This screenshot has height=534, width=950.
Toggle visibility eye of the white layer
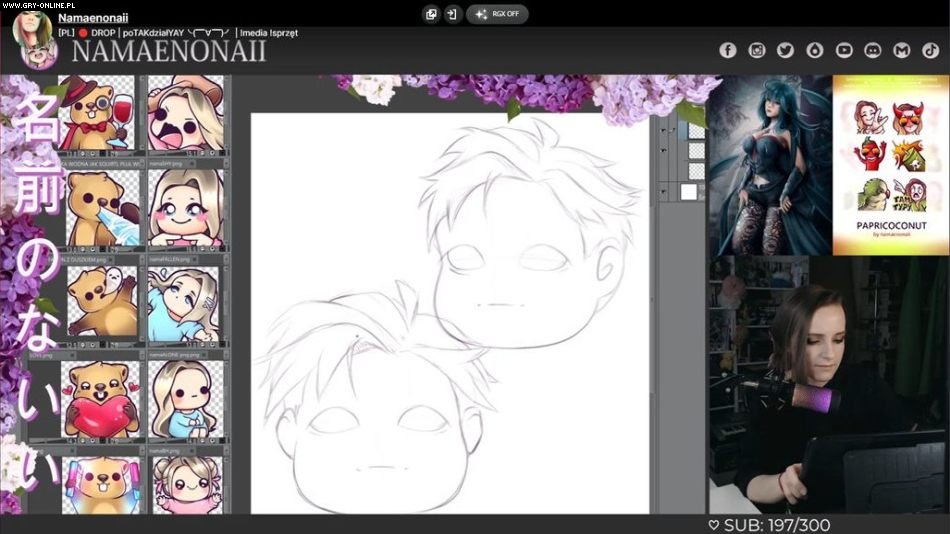(662, 191)
